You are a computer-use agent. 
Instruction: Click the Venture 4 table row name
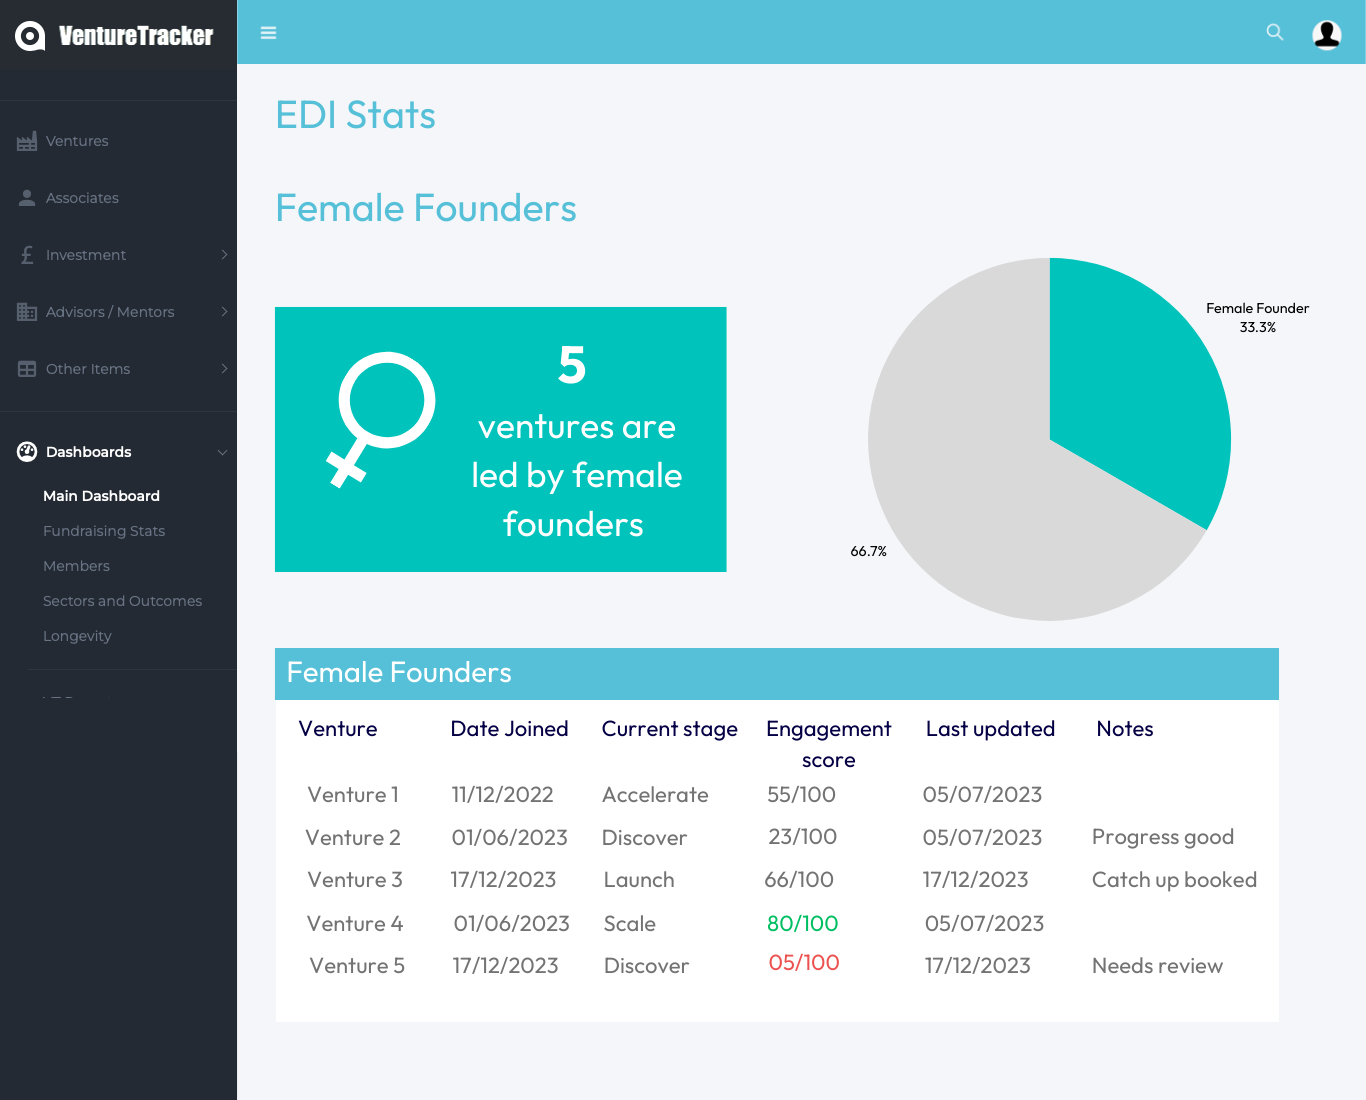coord(355,924)
